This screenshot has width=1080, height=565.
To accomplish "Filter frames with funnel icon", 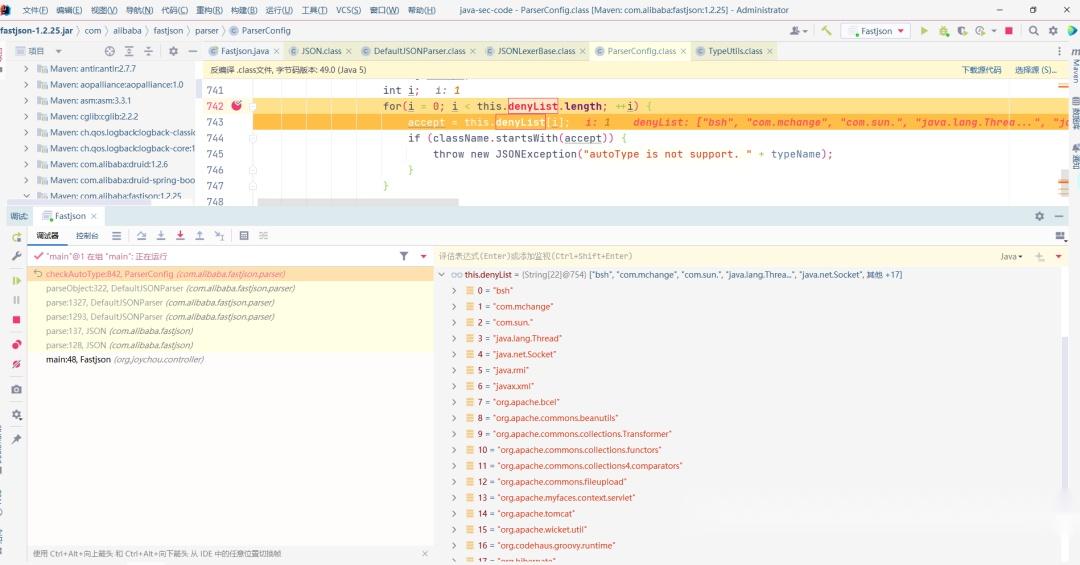I will click(404, 256).
